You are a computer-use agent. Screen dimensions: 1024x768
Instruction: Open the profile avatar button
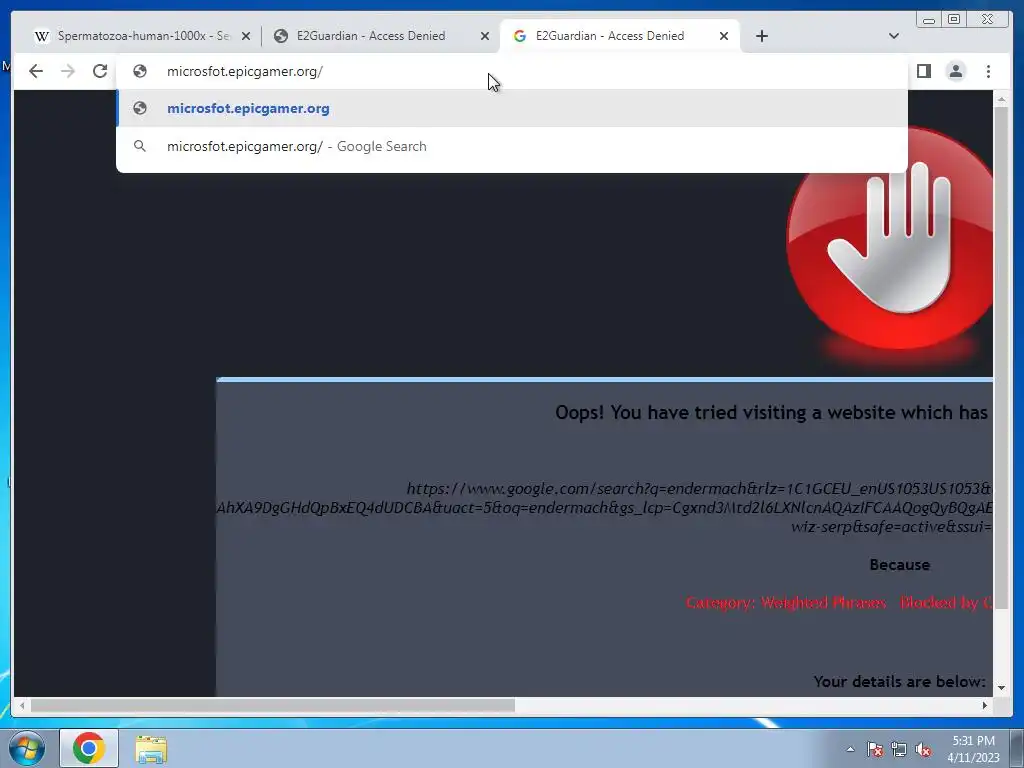pyautogui.click(x=955, y=71)
